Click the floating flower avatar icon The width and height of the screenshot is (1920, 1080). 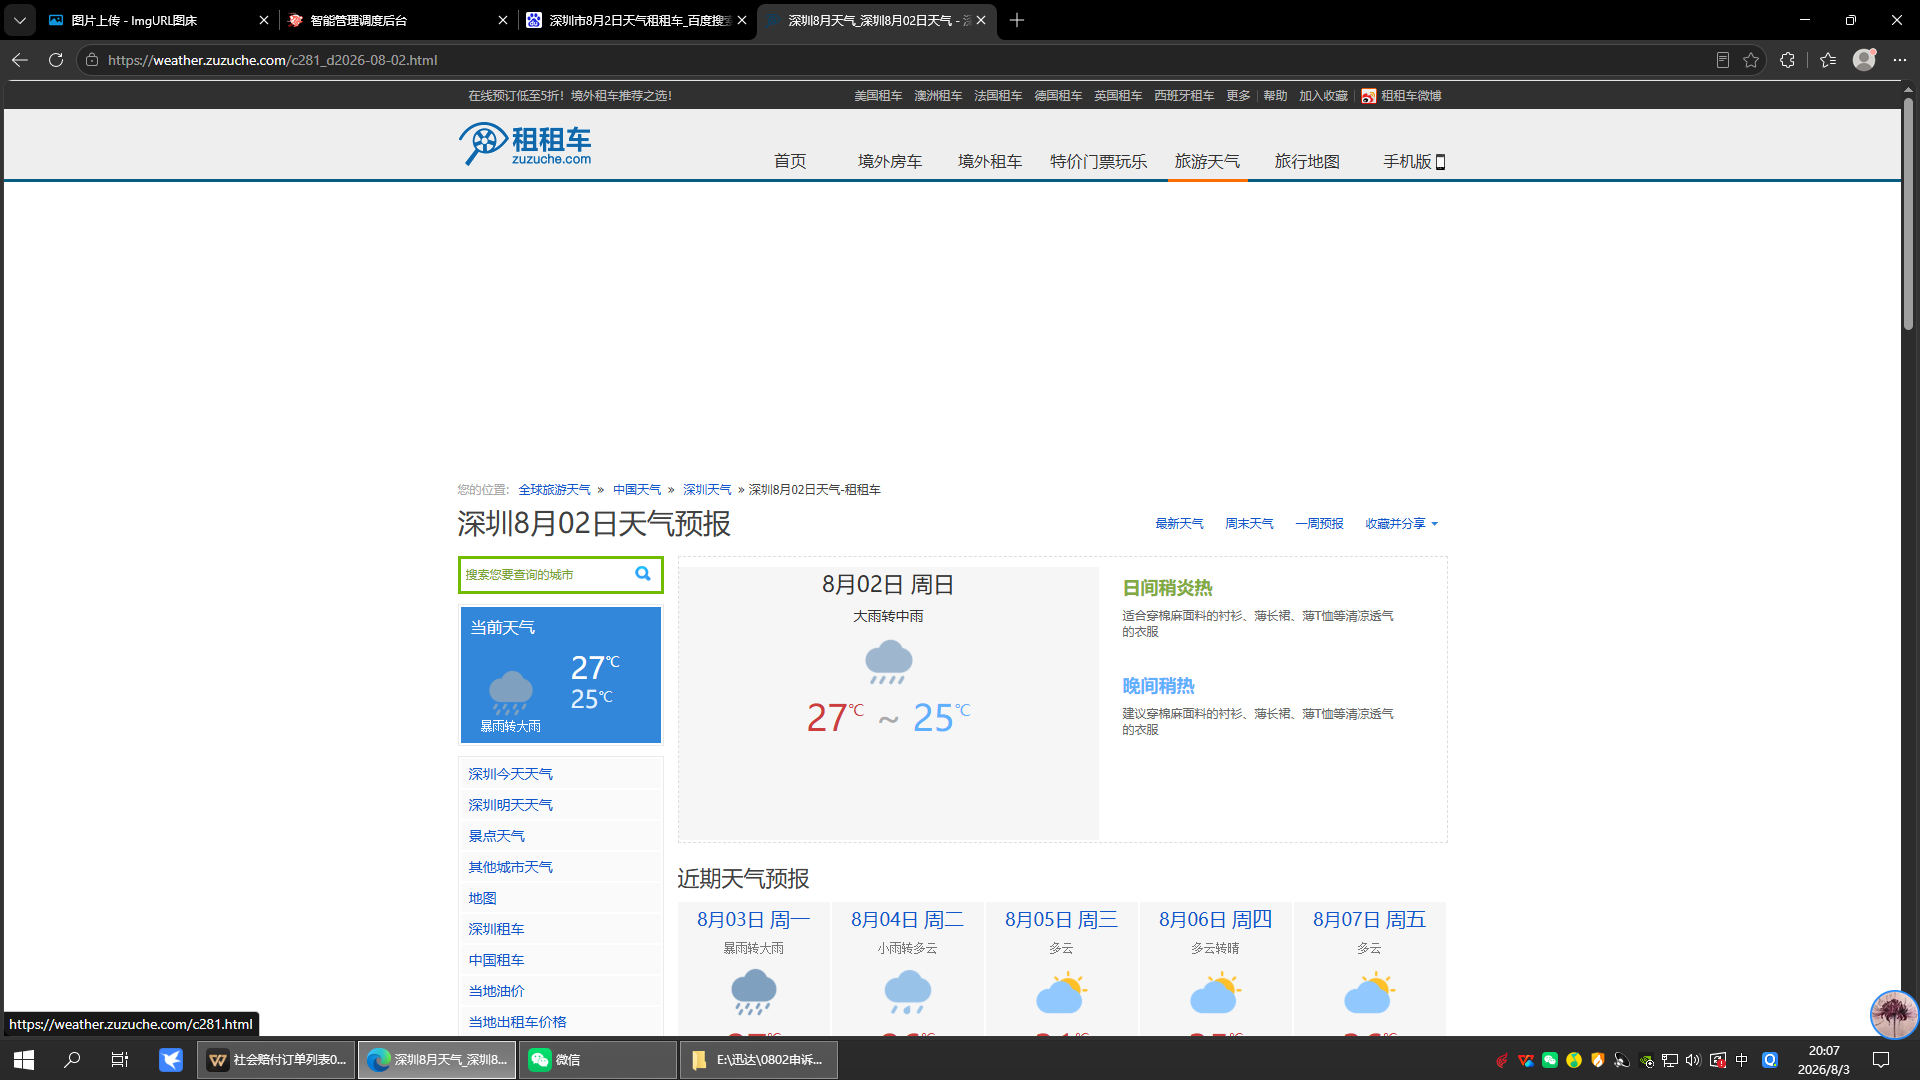[1894, 1014]
